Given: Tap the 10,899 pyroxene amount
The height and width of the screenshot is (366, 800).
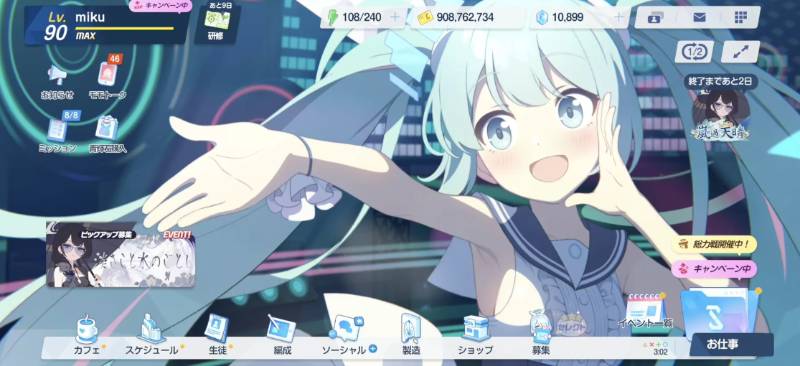Looking at the screenshot, I should click(567, 17).
